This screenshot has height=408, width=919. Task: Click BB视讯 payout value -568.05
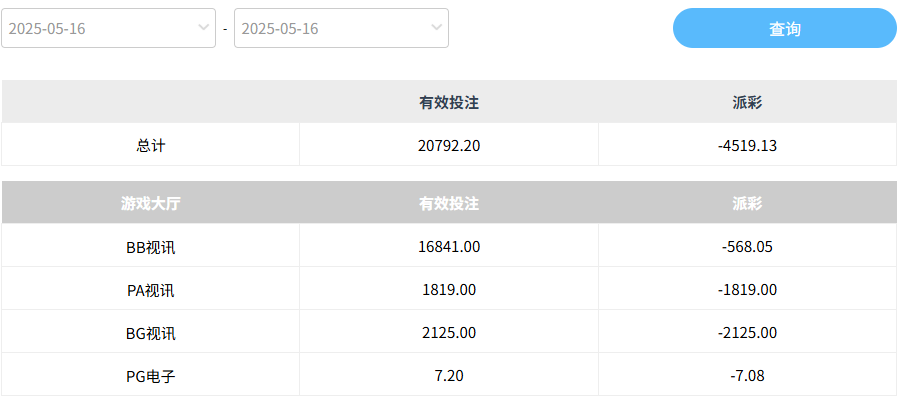coord(747,247)
